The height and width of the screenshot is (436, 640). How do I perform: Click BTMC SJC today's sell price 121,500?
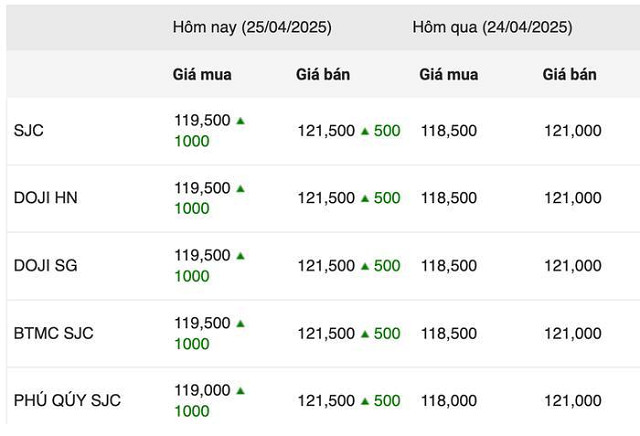tap(326, 334)
